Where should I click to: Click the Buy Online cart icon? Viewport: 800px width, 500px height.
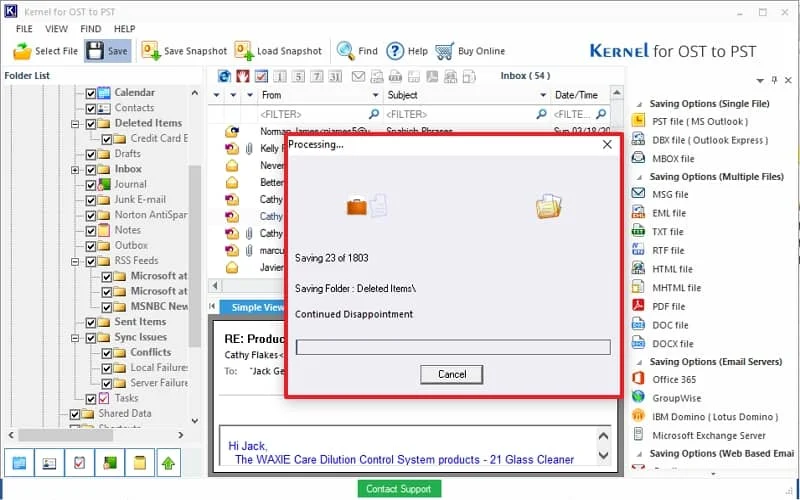tap(444, 51)
